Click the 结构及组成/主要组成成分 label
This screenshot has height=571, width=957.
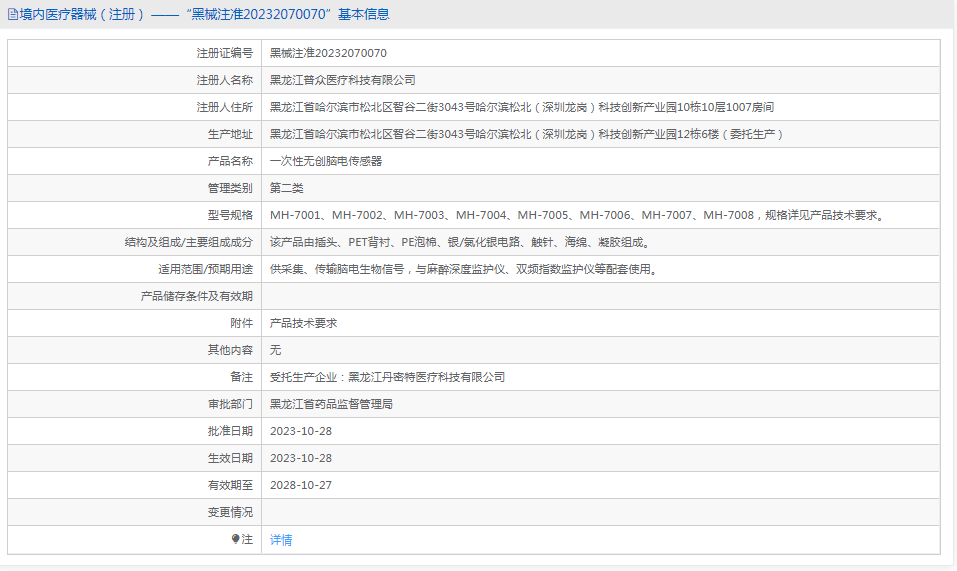[189, 242]
